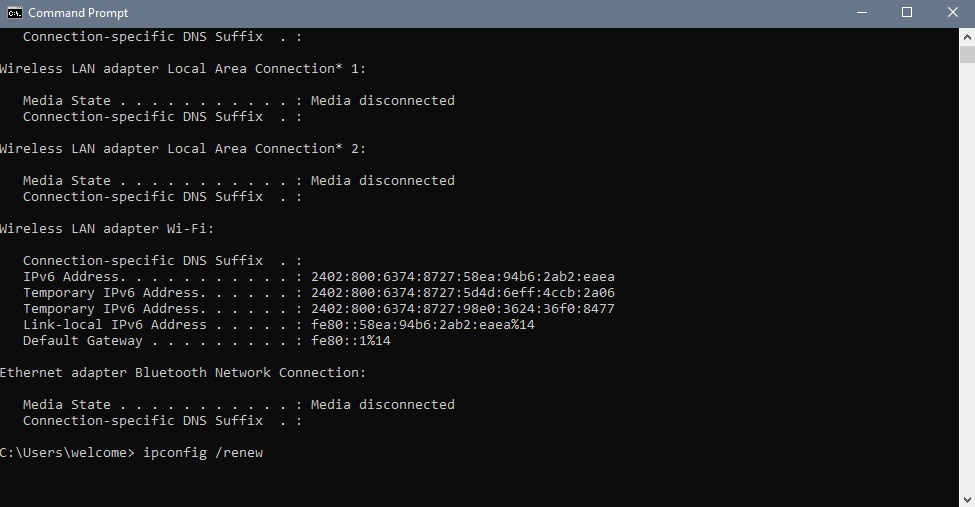Click the first Temporary IPv6 Address value

coord(463,293)
